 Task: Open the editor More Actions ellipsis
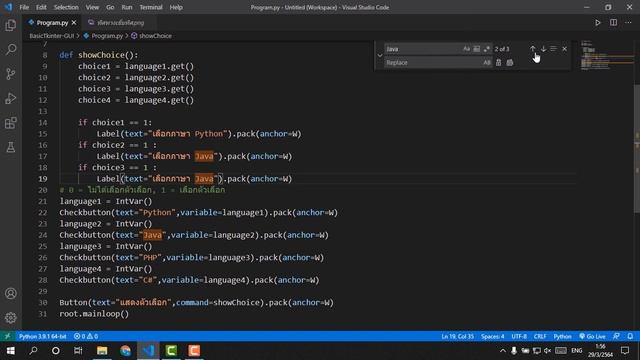(x=628, y=23)
